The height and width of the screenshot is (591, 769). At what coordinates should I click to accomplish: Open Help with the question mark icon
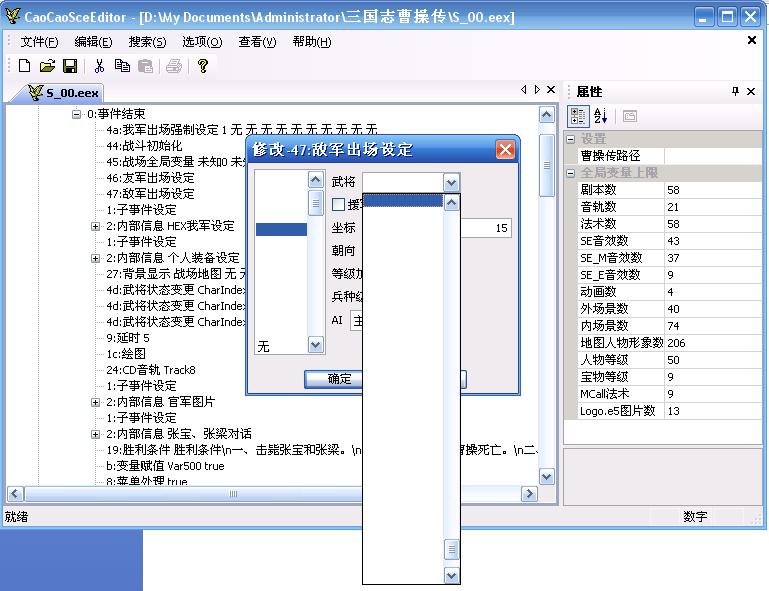203,66
